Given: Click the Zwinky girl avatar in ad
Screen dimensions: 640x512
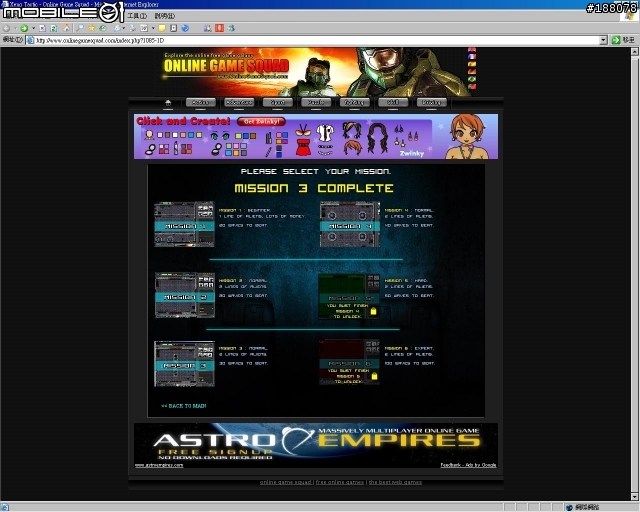Looking at the screenshot, I should pos(467,137).
